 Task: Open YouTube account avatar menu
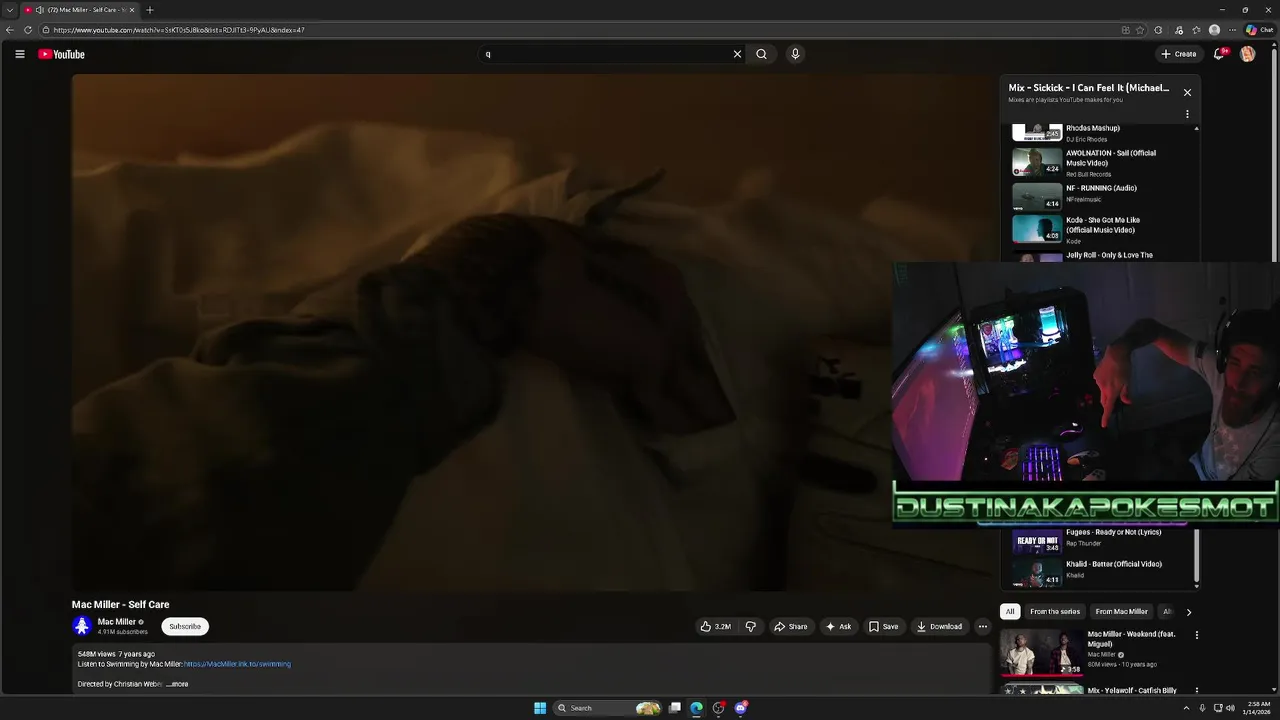1247,54
